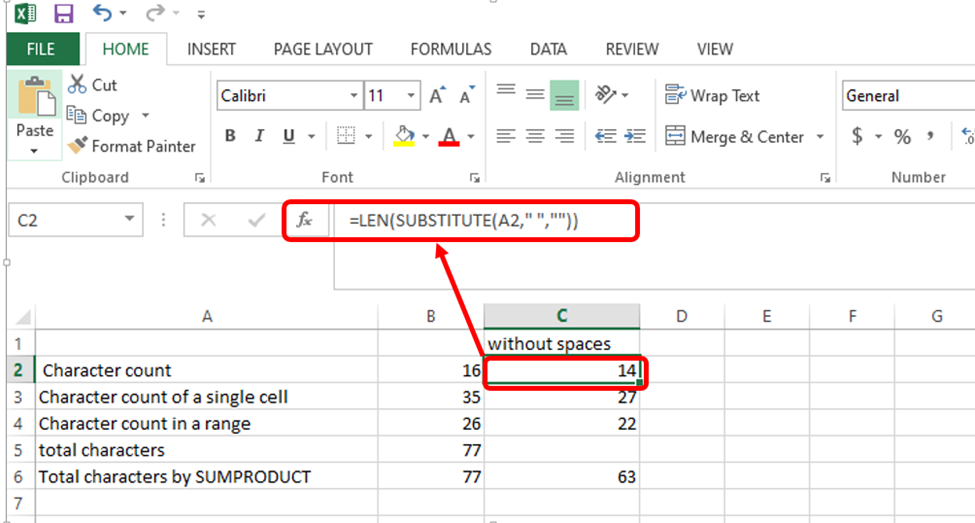Toggle Underline formatting
Screen dimensions: 975x523
289,136
